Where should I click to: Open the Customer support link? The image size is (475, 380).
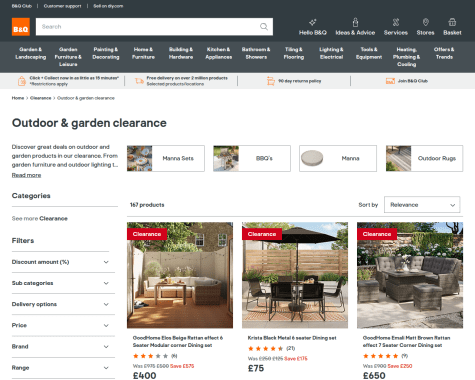[62, 6]
